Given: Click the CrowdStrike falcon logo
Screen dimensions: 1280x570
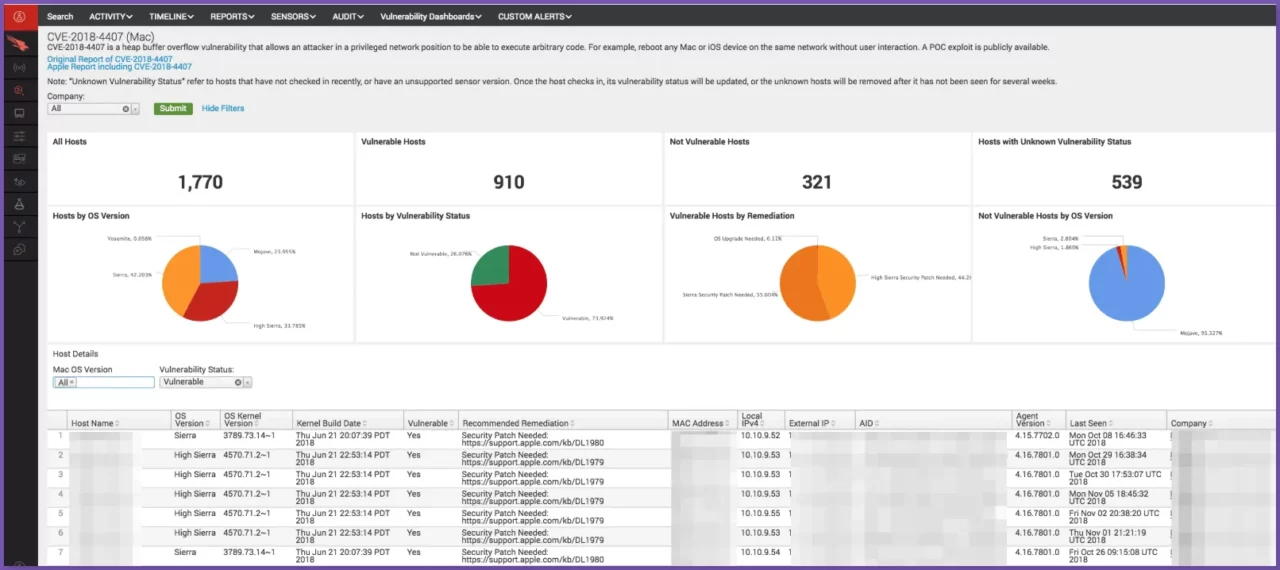Looking at the screenshot, I should pyautogui.click(x=19, y=43).
